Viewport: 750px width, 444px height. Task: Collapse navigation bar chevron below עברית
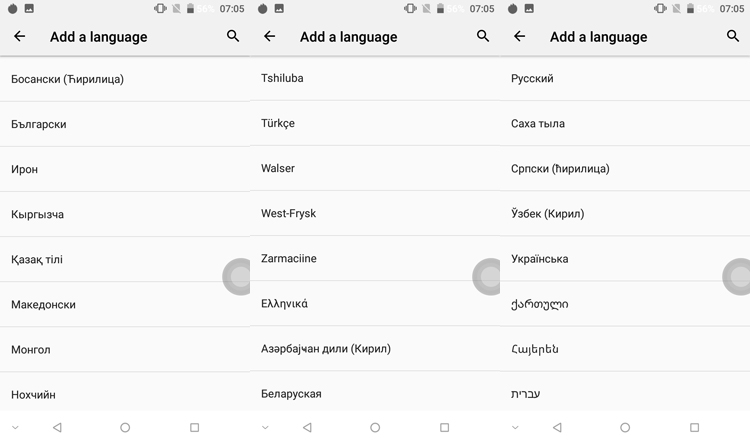[515, 427]
